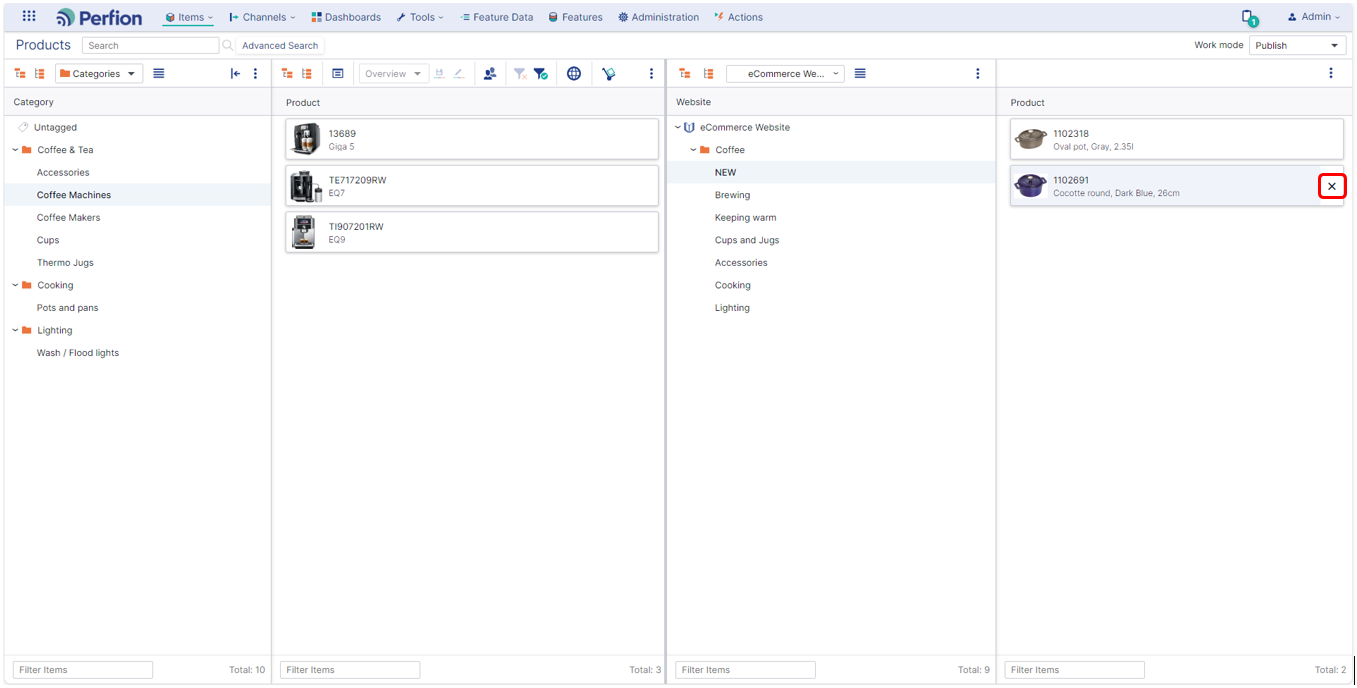Screen dimensions: 1357x688
Task: Open the Overview dropdown
Action: (393, 73)
